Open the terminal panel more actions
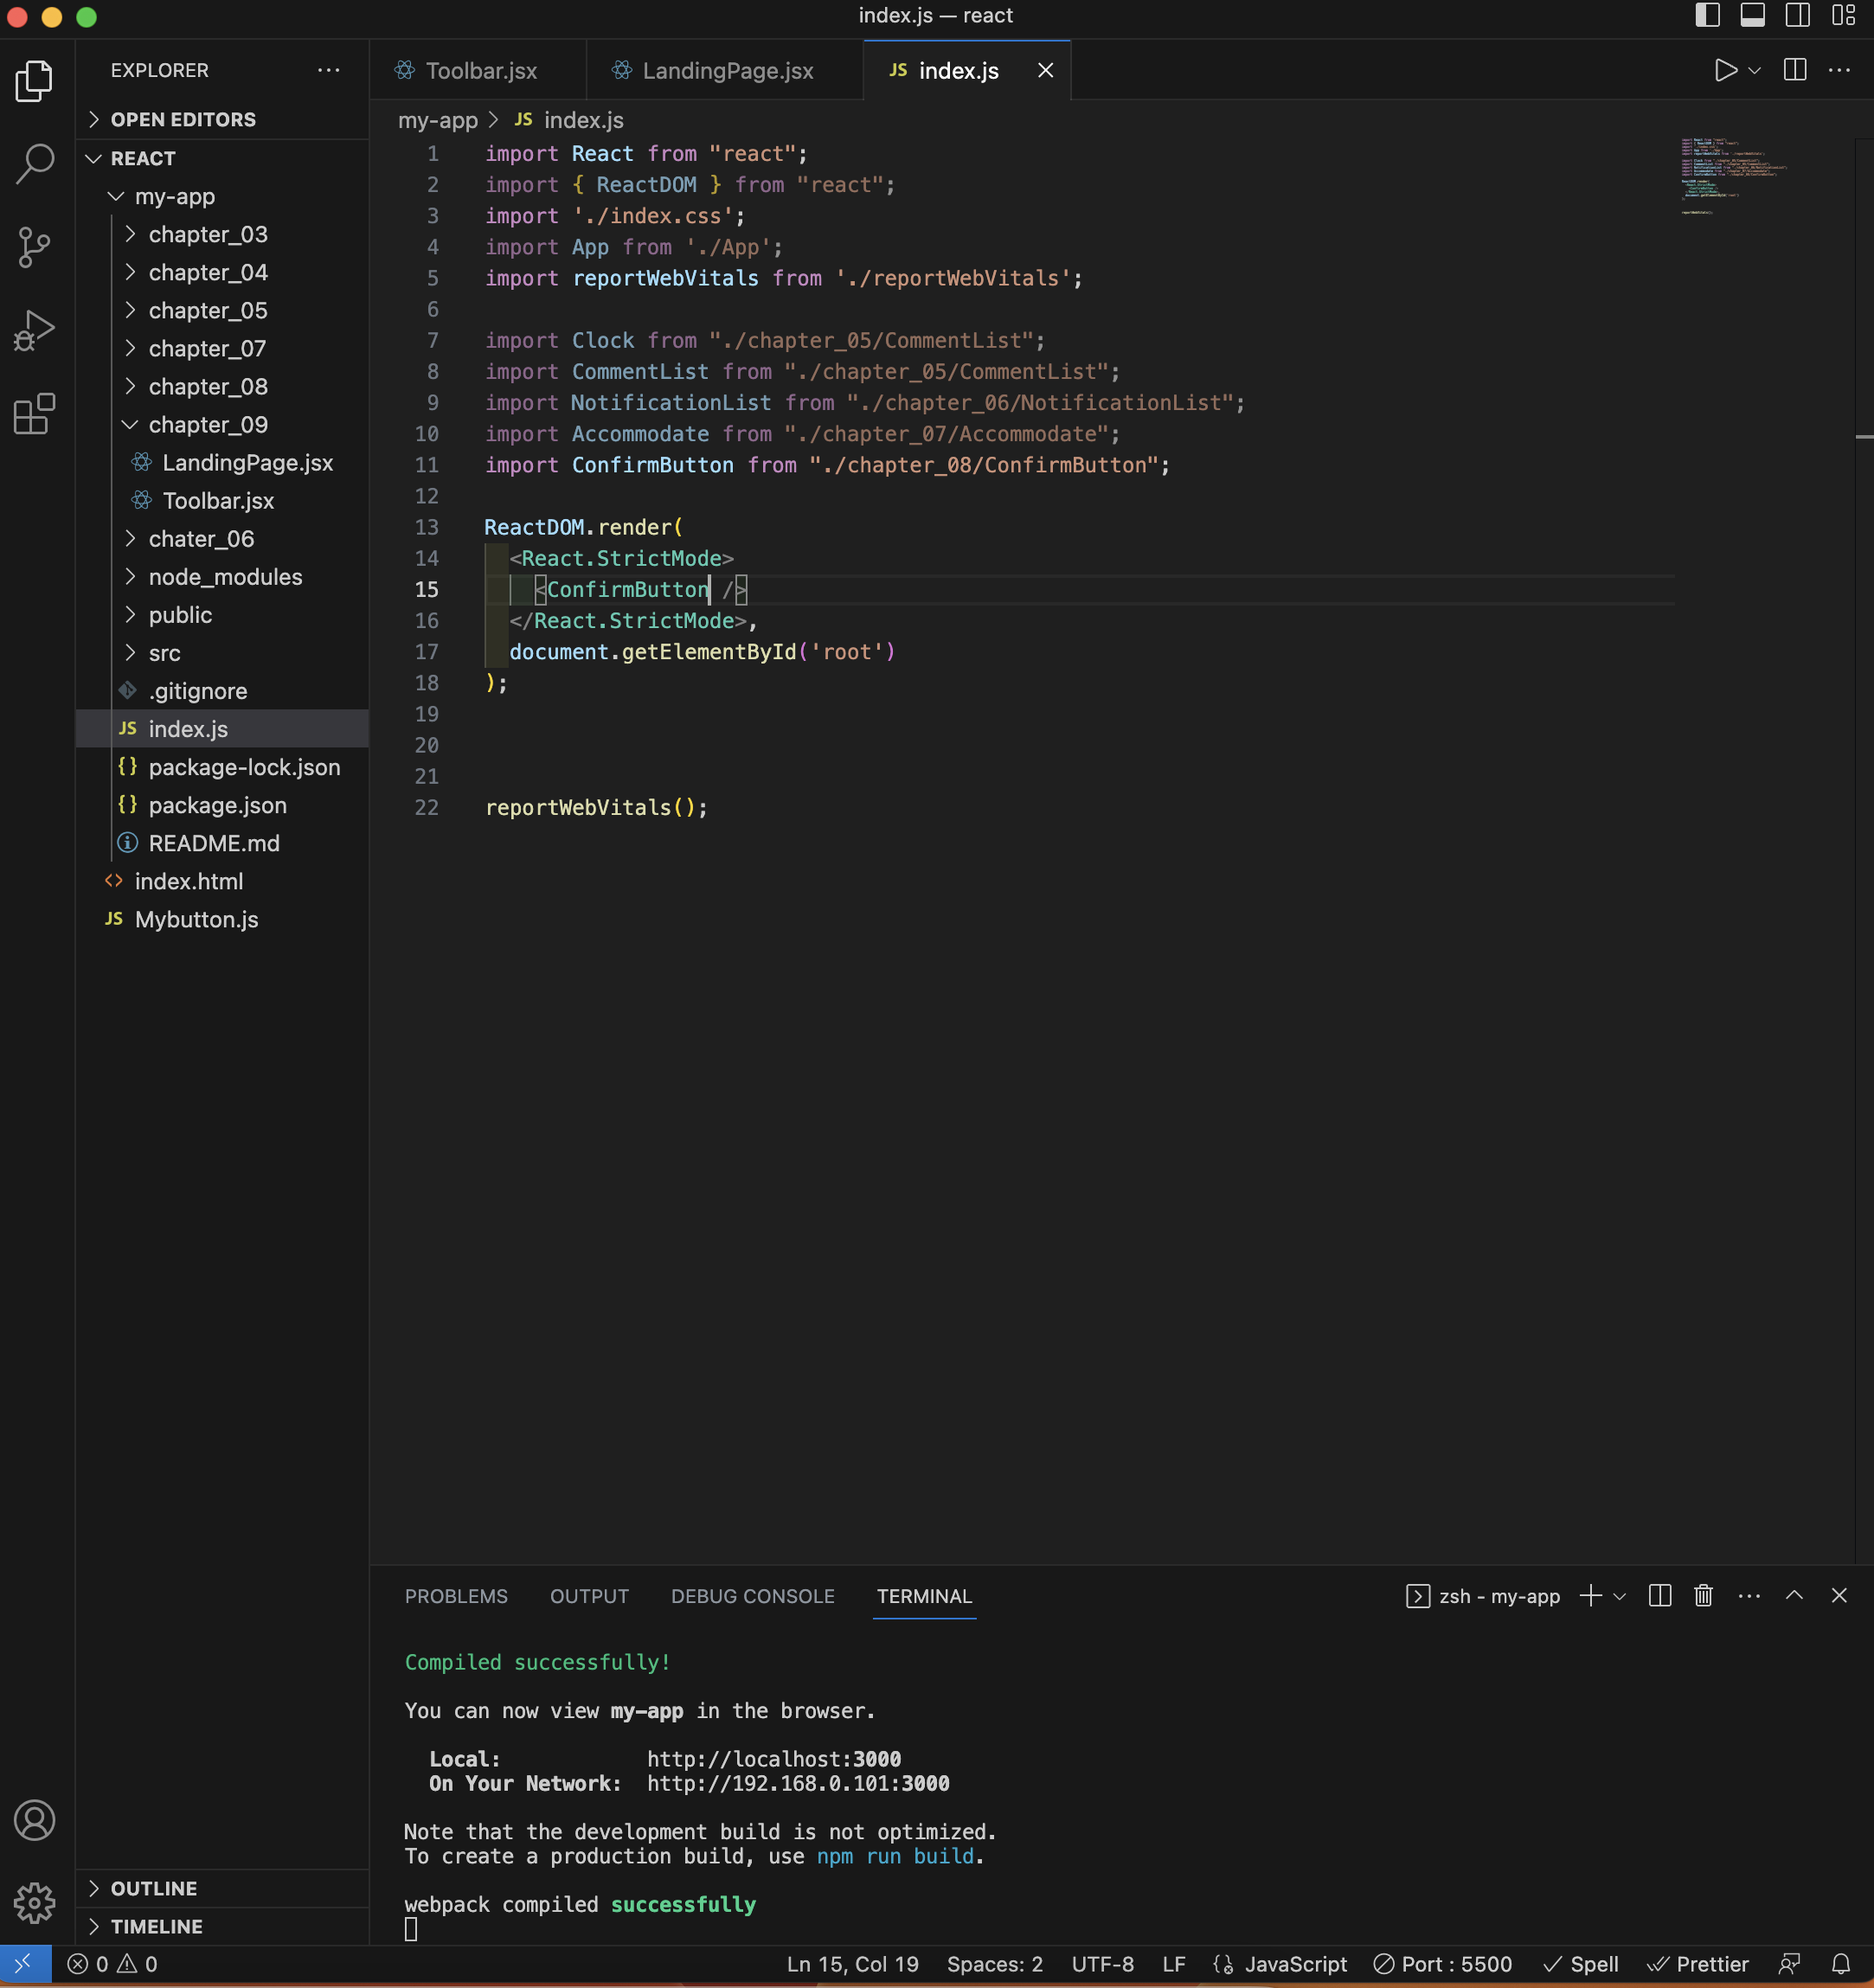1874x1988 pixels. 1749,1596
